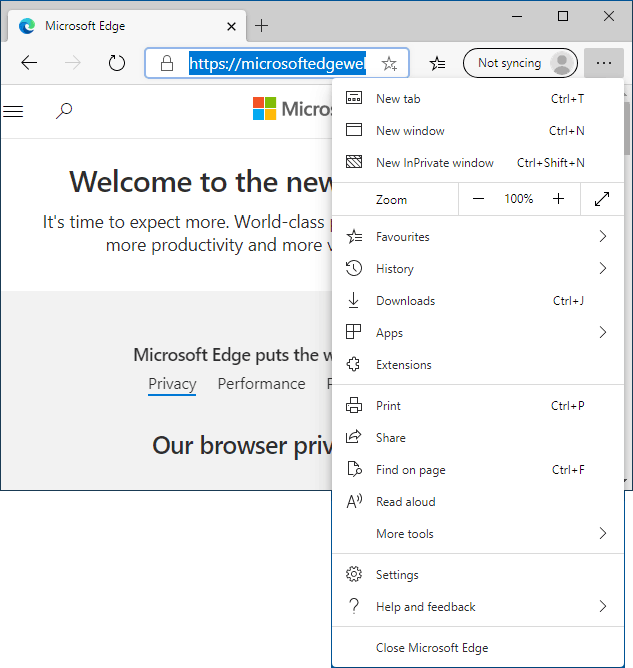Click the Apps grid icon
Image resolution: width=633 pixels, height=668 pixels.
point(354,332)
